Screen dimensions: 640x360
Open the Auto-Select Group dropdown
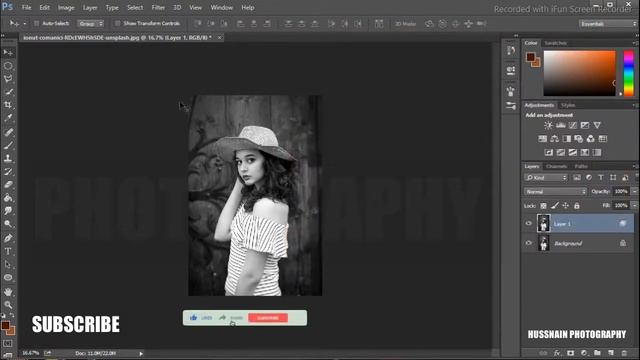point(90,24)
